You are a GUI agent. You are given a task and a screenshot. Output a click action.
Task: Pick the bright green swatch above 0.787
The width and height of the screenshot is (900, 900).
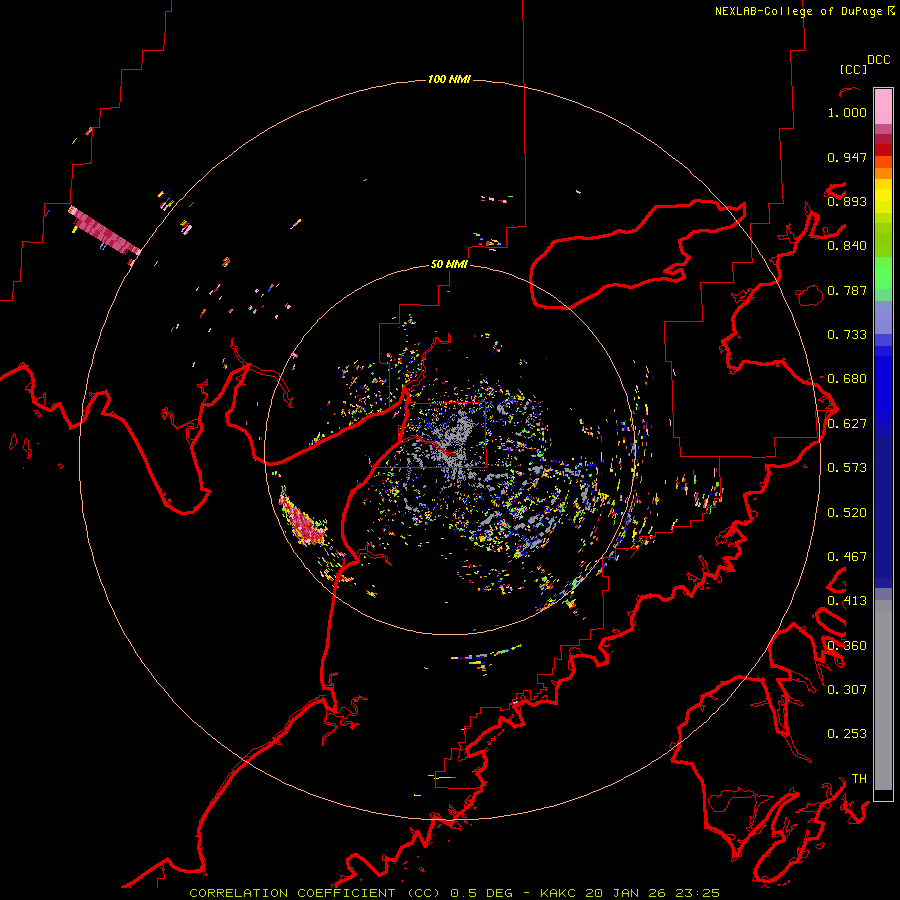click(x=883, y=273)
